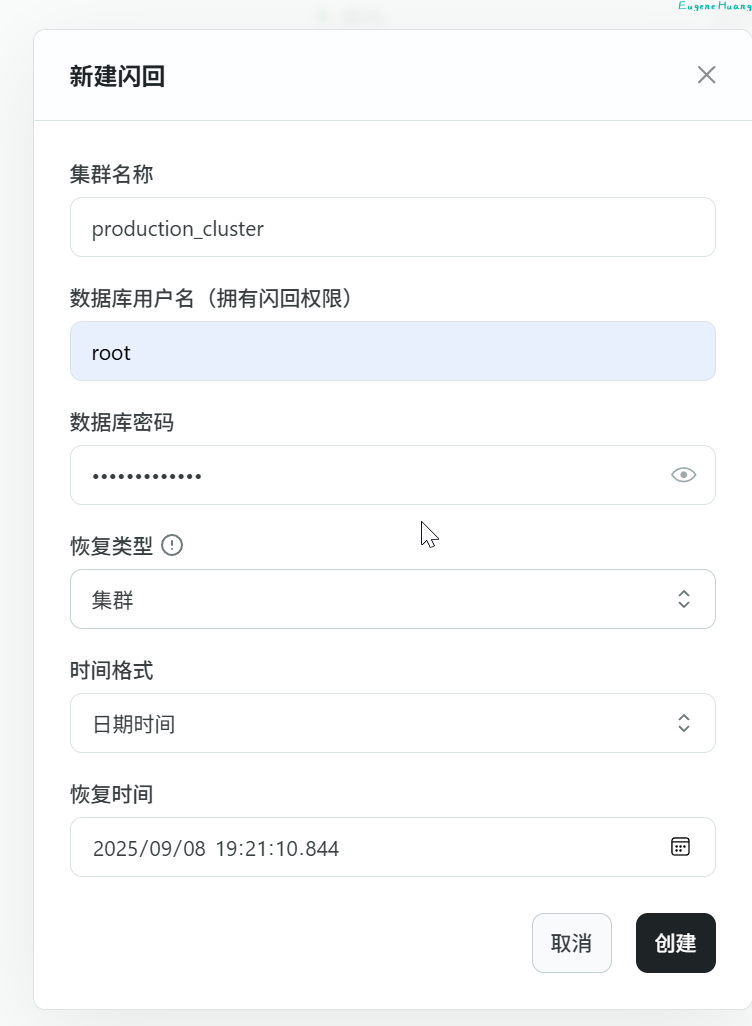This screenshot has width=752, height=1026.
Task: Click the username field containing root
Action: click(392, 351)
